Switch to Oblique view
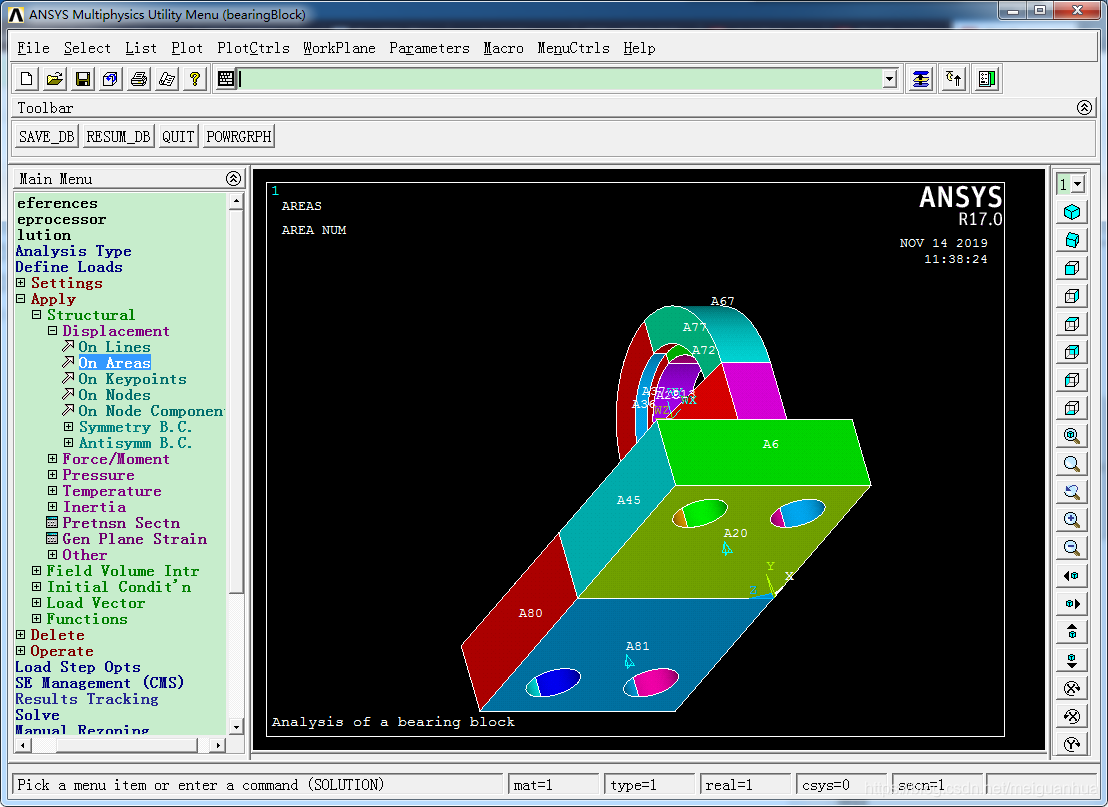1108x807 pixels. (x=1071, y=240)
